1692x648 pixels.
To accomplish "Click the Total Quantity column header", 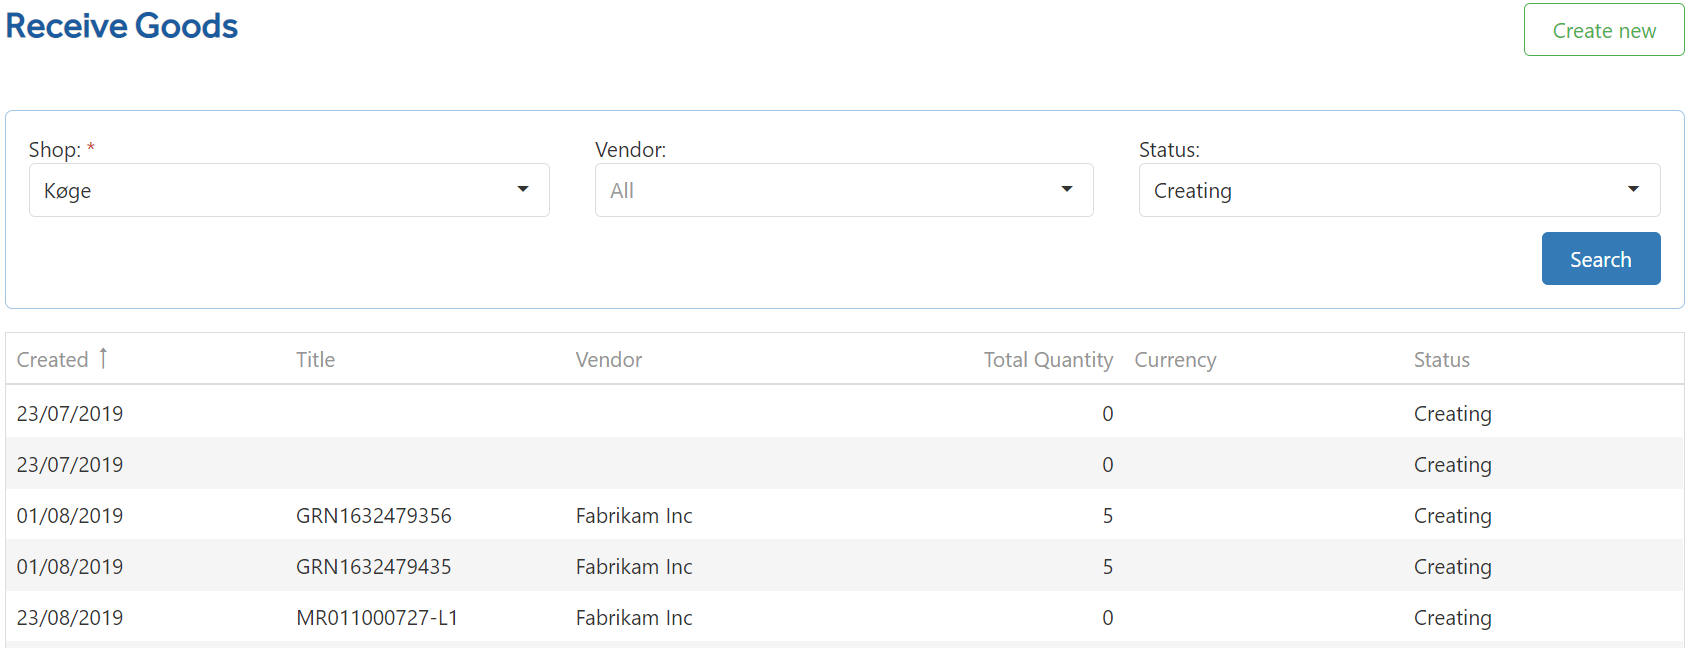I will 1048,360.
